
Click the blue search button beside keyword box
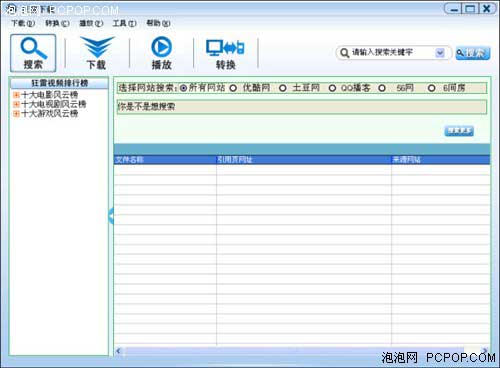(473, 53)
